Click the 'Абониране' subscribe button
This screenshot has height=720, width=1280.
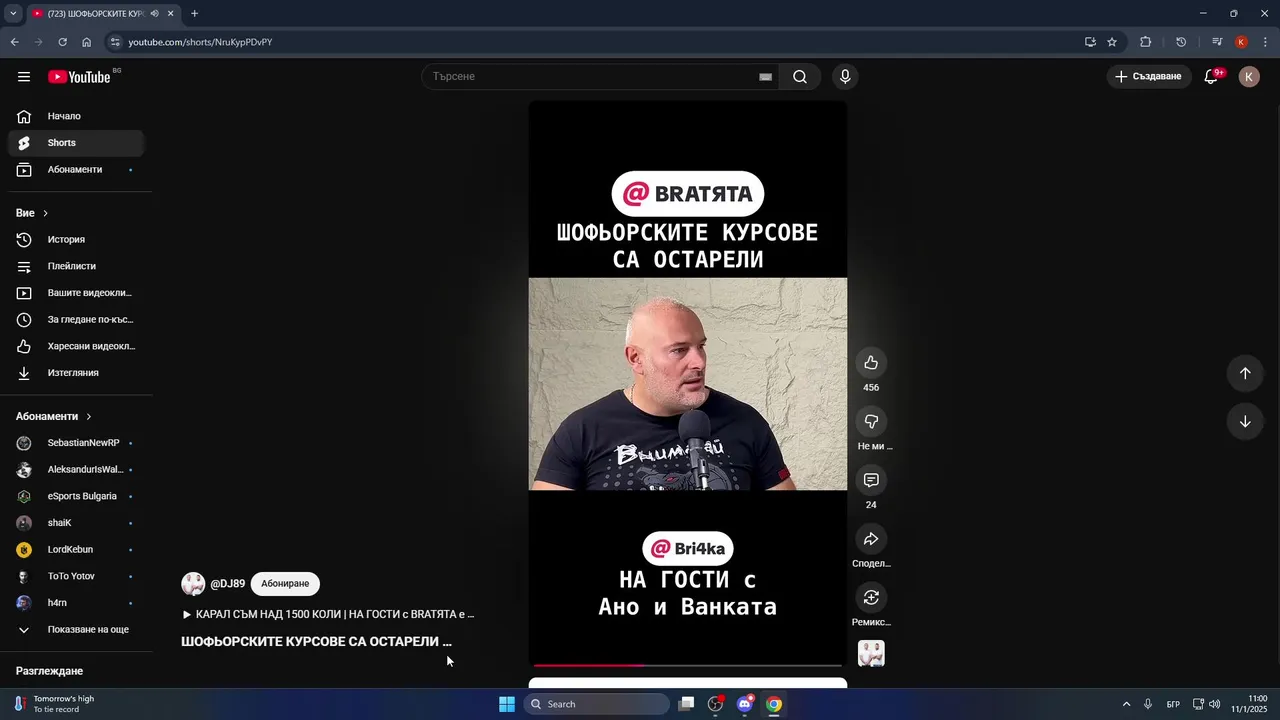coord(285,584)
